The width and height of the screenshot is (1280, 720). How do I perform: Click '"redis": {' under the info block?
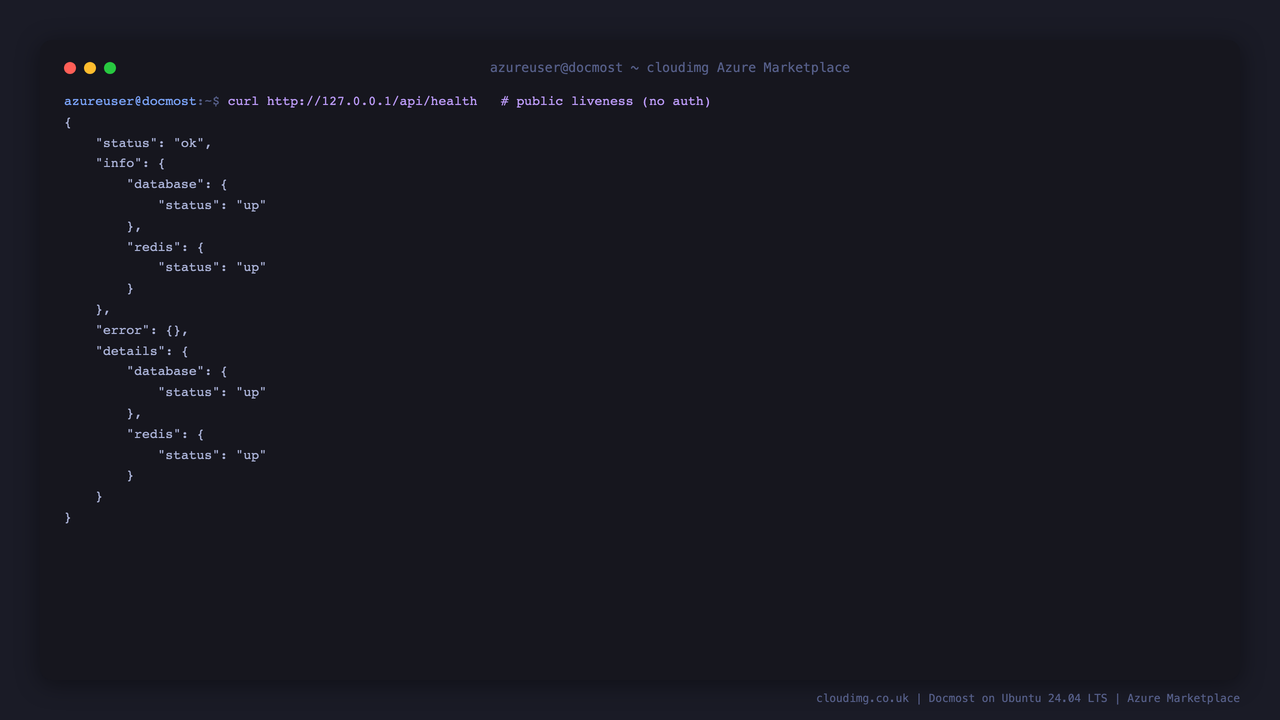165,247
